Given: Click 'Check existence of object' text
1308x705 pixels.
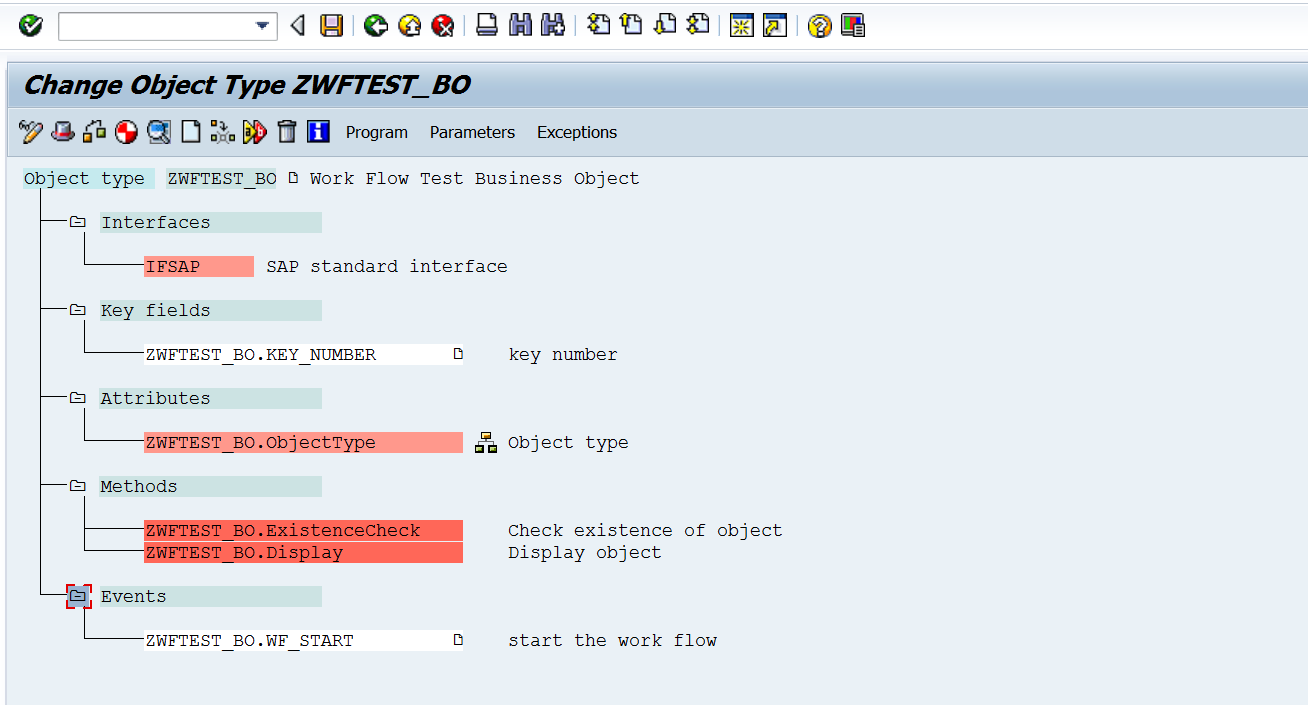Looking at the screenshot, I should pyautogui.click(x=645, y=530).
